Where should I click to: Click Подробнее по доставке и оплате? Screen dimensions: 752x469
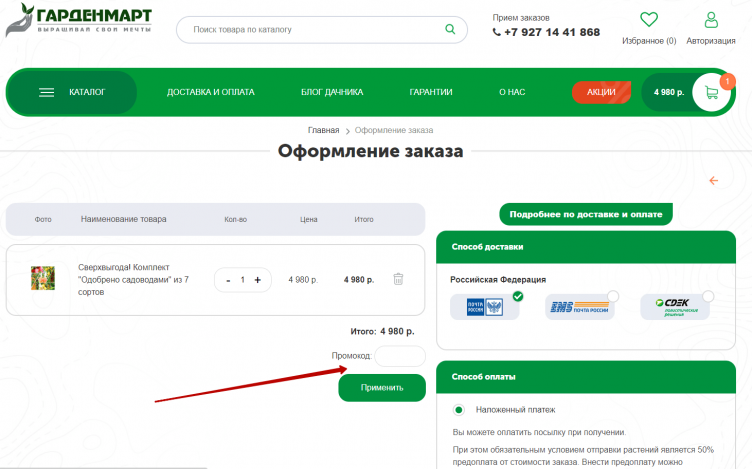point(586,214)
